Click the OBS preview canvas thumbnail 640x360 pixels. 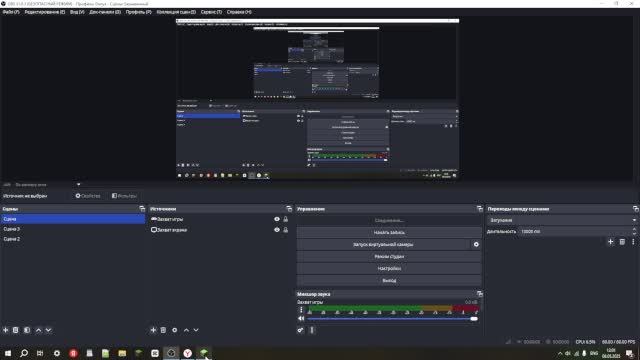coord(318,99)
